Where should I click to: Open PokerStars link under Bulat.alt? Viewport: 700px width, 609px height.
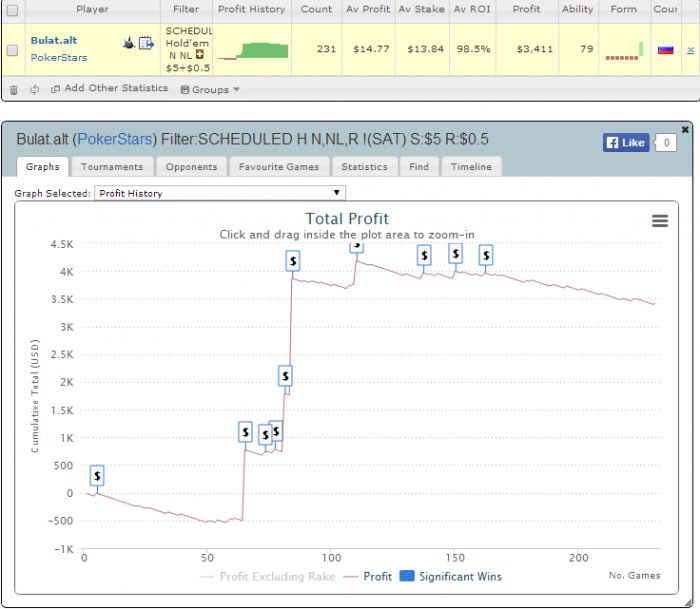pyautogui.click(x=59, y=58)
